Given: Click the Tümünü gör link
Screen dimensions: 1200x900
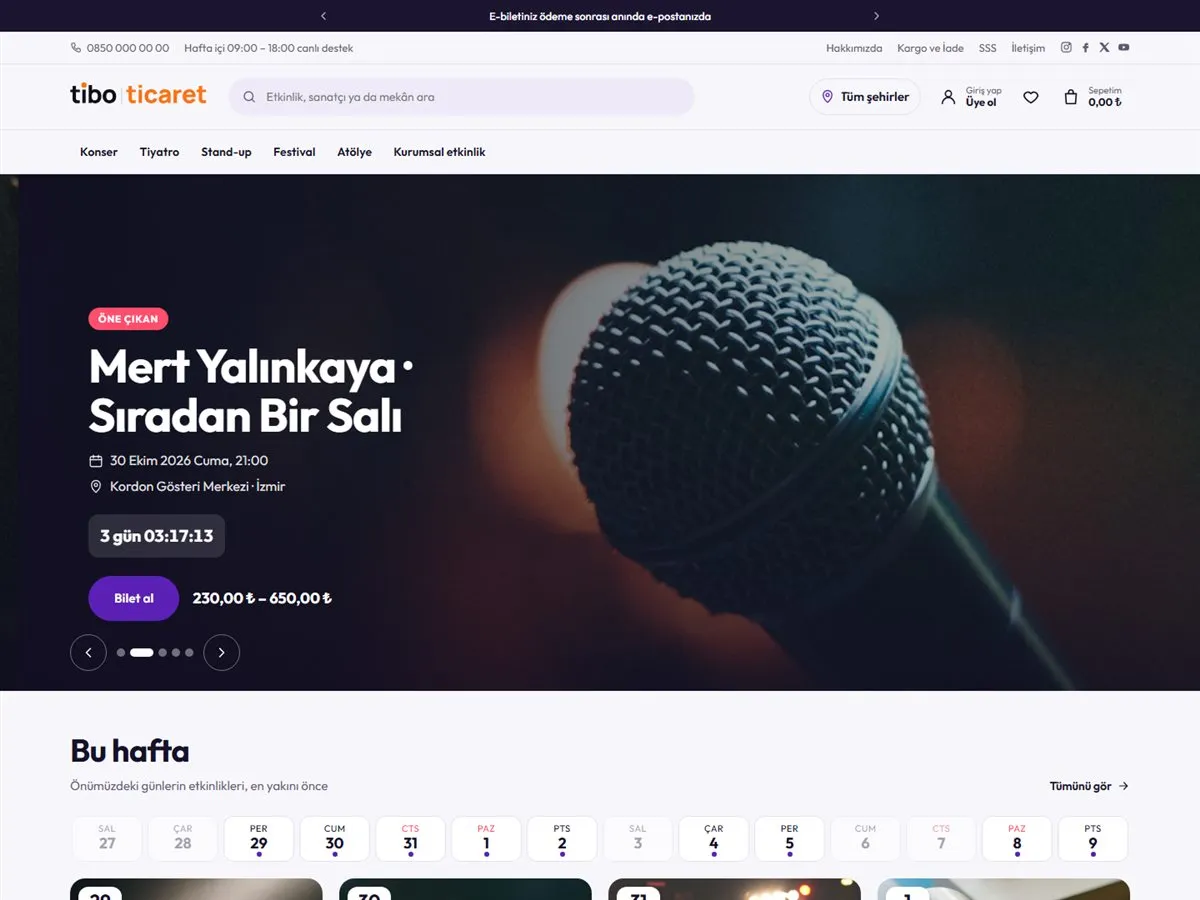Looking at the screenshot, I should (1089, 786).
